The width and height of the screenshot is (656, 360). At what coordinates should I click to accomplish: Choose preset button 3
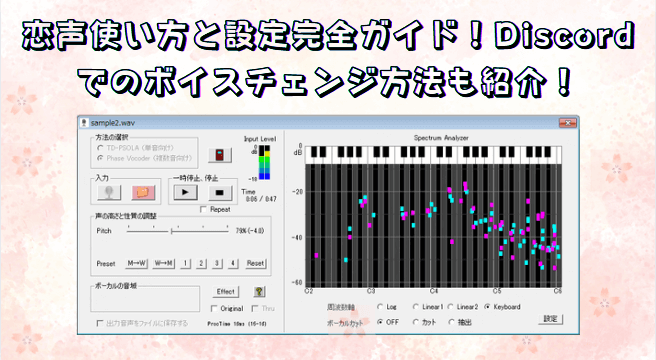coord(217,263)
